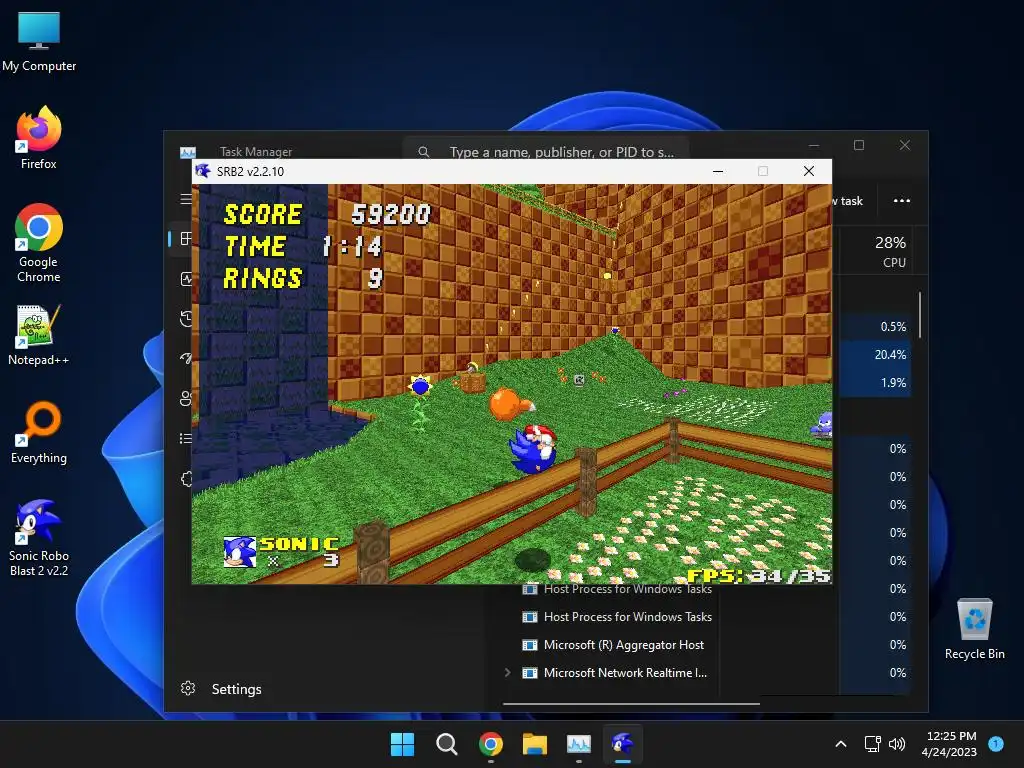Open the Performance page icon in Task Manager
Viewport: 1024px width, 768px height.
(186, 279)
